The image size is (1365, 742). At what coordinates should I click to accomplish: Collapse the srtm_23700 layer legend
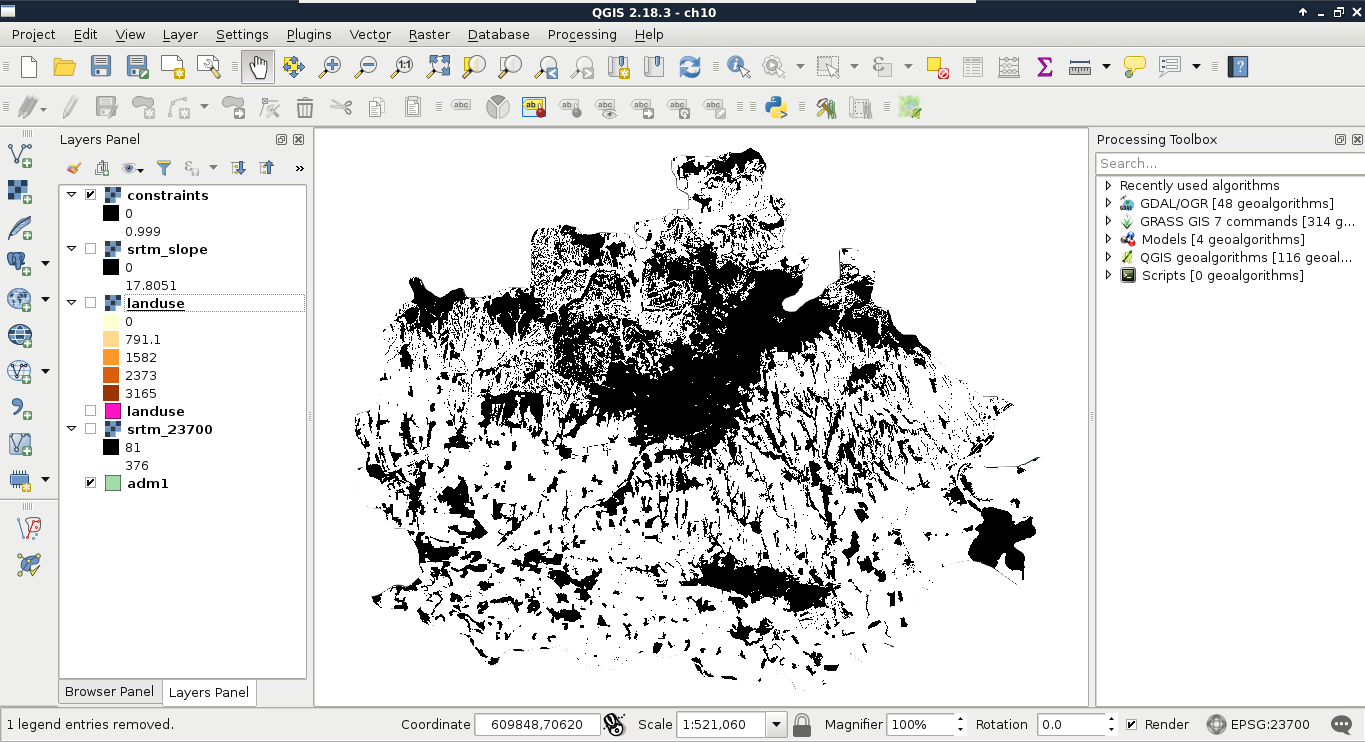point(72,429)
